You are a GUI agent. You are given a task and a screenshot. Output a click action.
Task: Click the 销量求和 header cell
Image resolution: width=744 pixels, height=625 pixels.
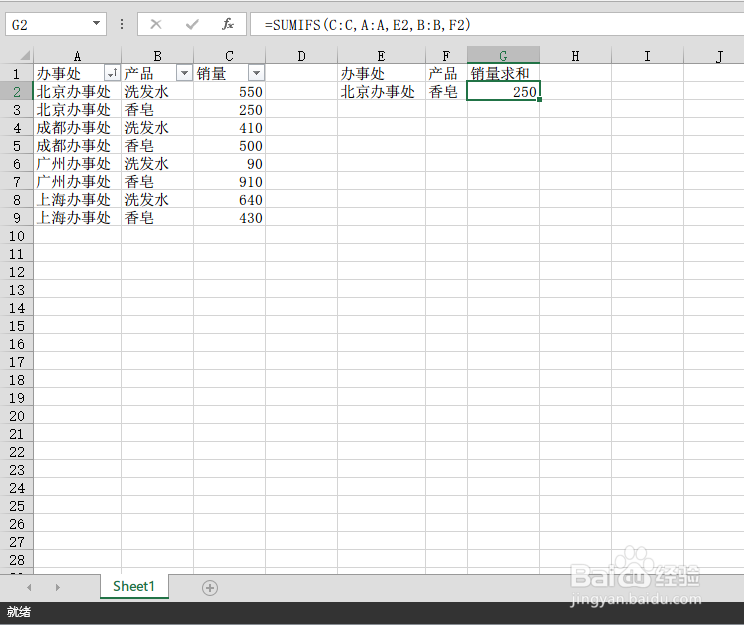(503, 73)
